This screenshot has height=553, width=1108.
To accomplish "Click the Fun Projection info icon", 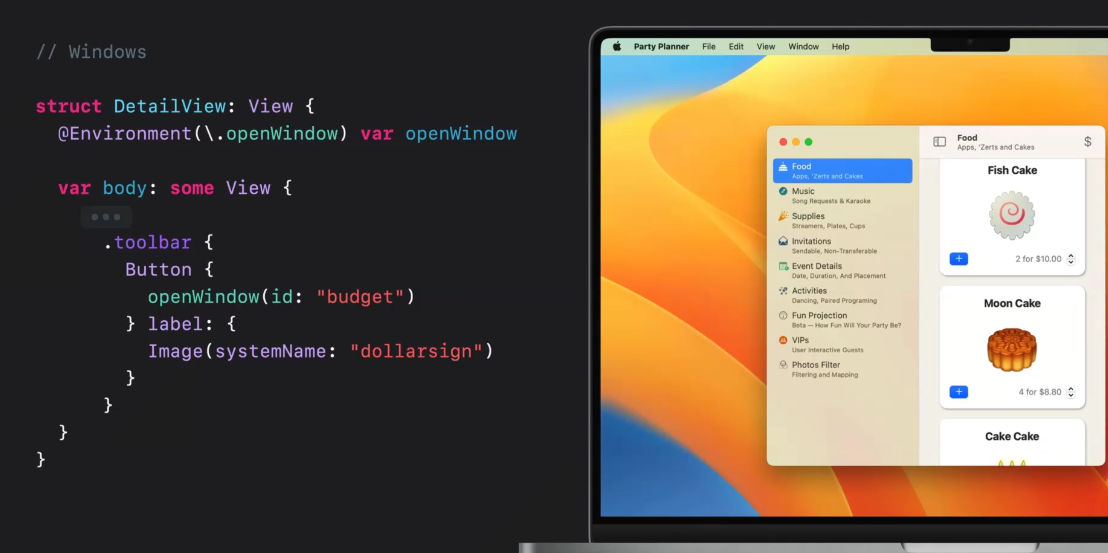I will click(x=783, y=316).
